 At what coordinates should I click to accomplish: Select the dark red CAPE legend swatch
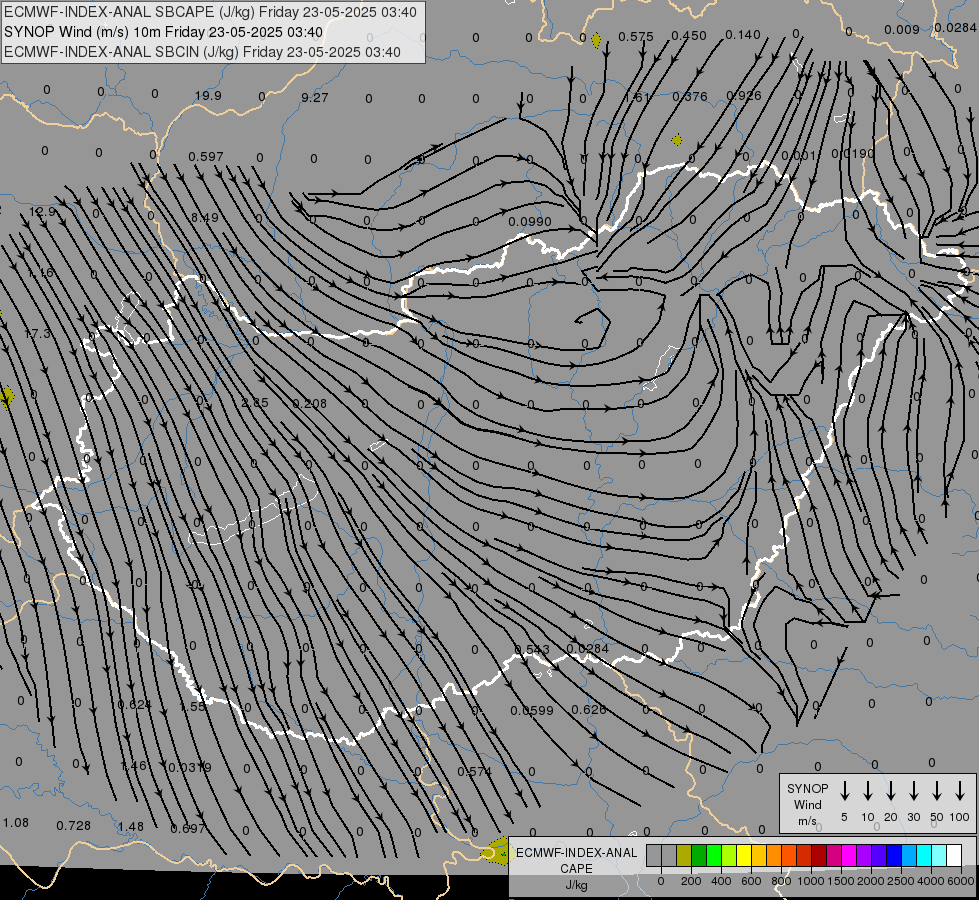coord(819,856)
